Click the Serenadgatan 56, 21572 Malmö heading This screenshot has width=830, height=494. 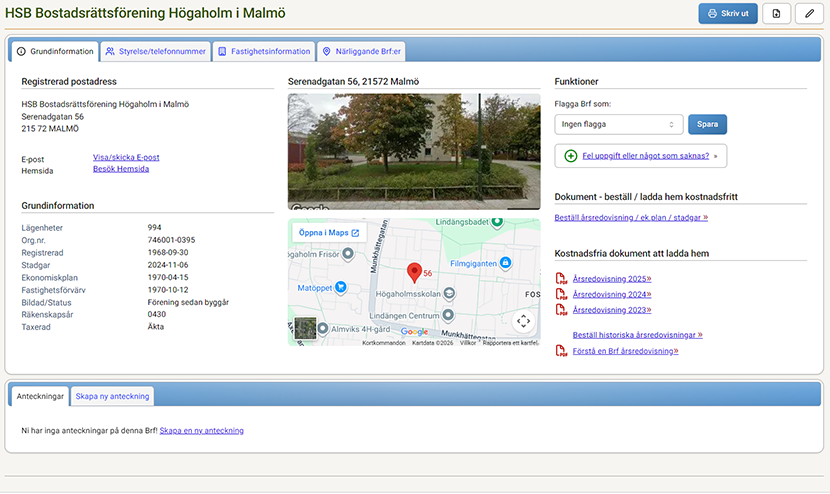click(x=353, y=82)
